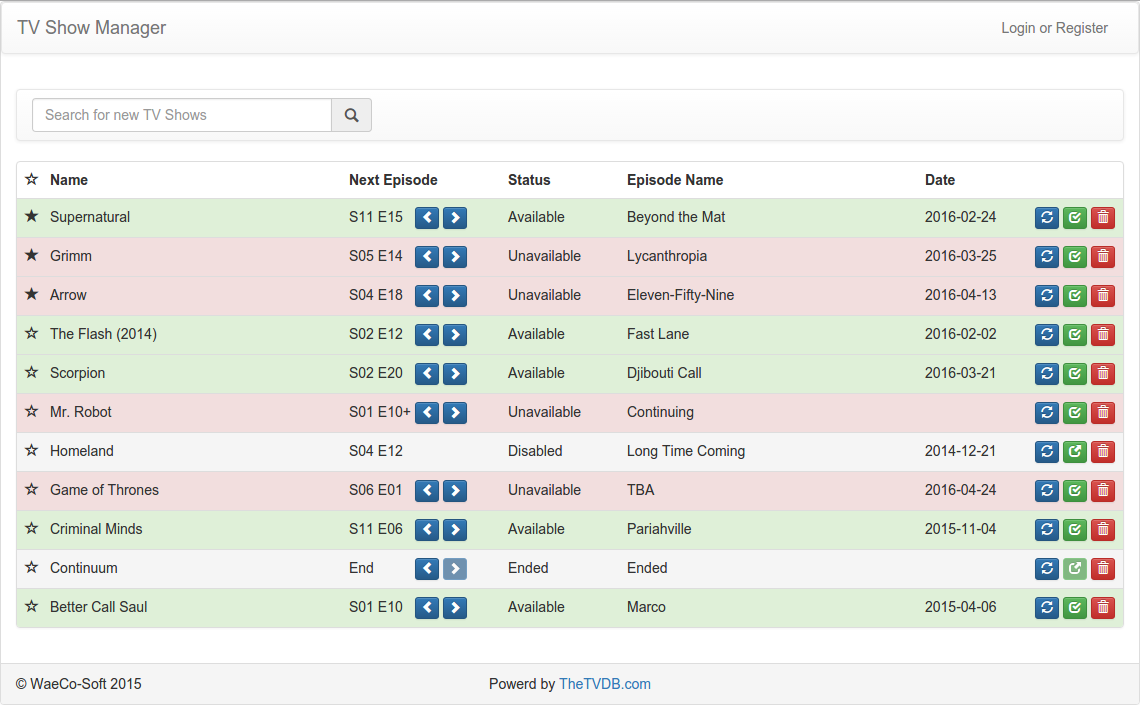Click the Next Episode column header
The image size is (1140, 705).
point(393,180)
